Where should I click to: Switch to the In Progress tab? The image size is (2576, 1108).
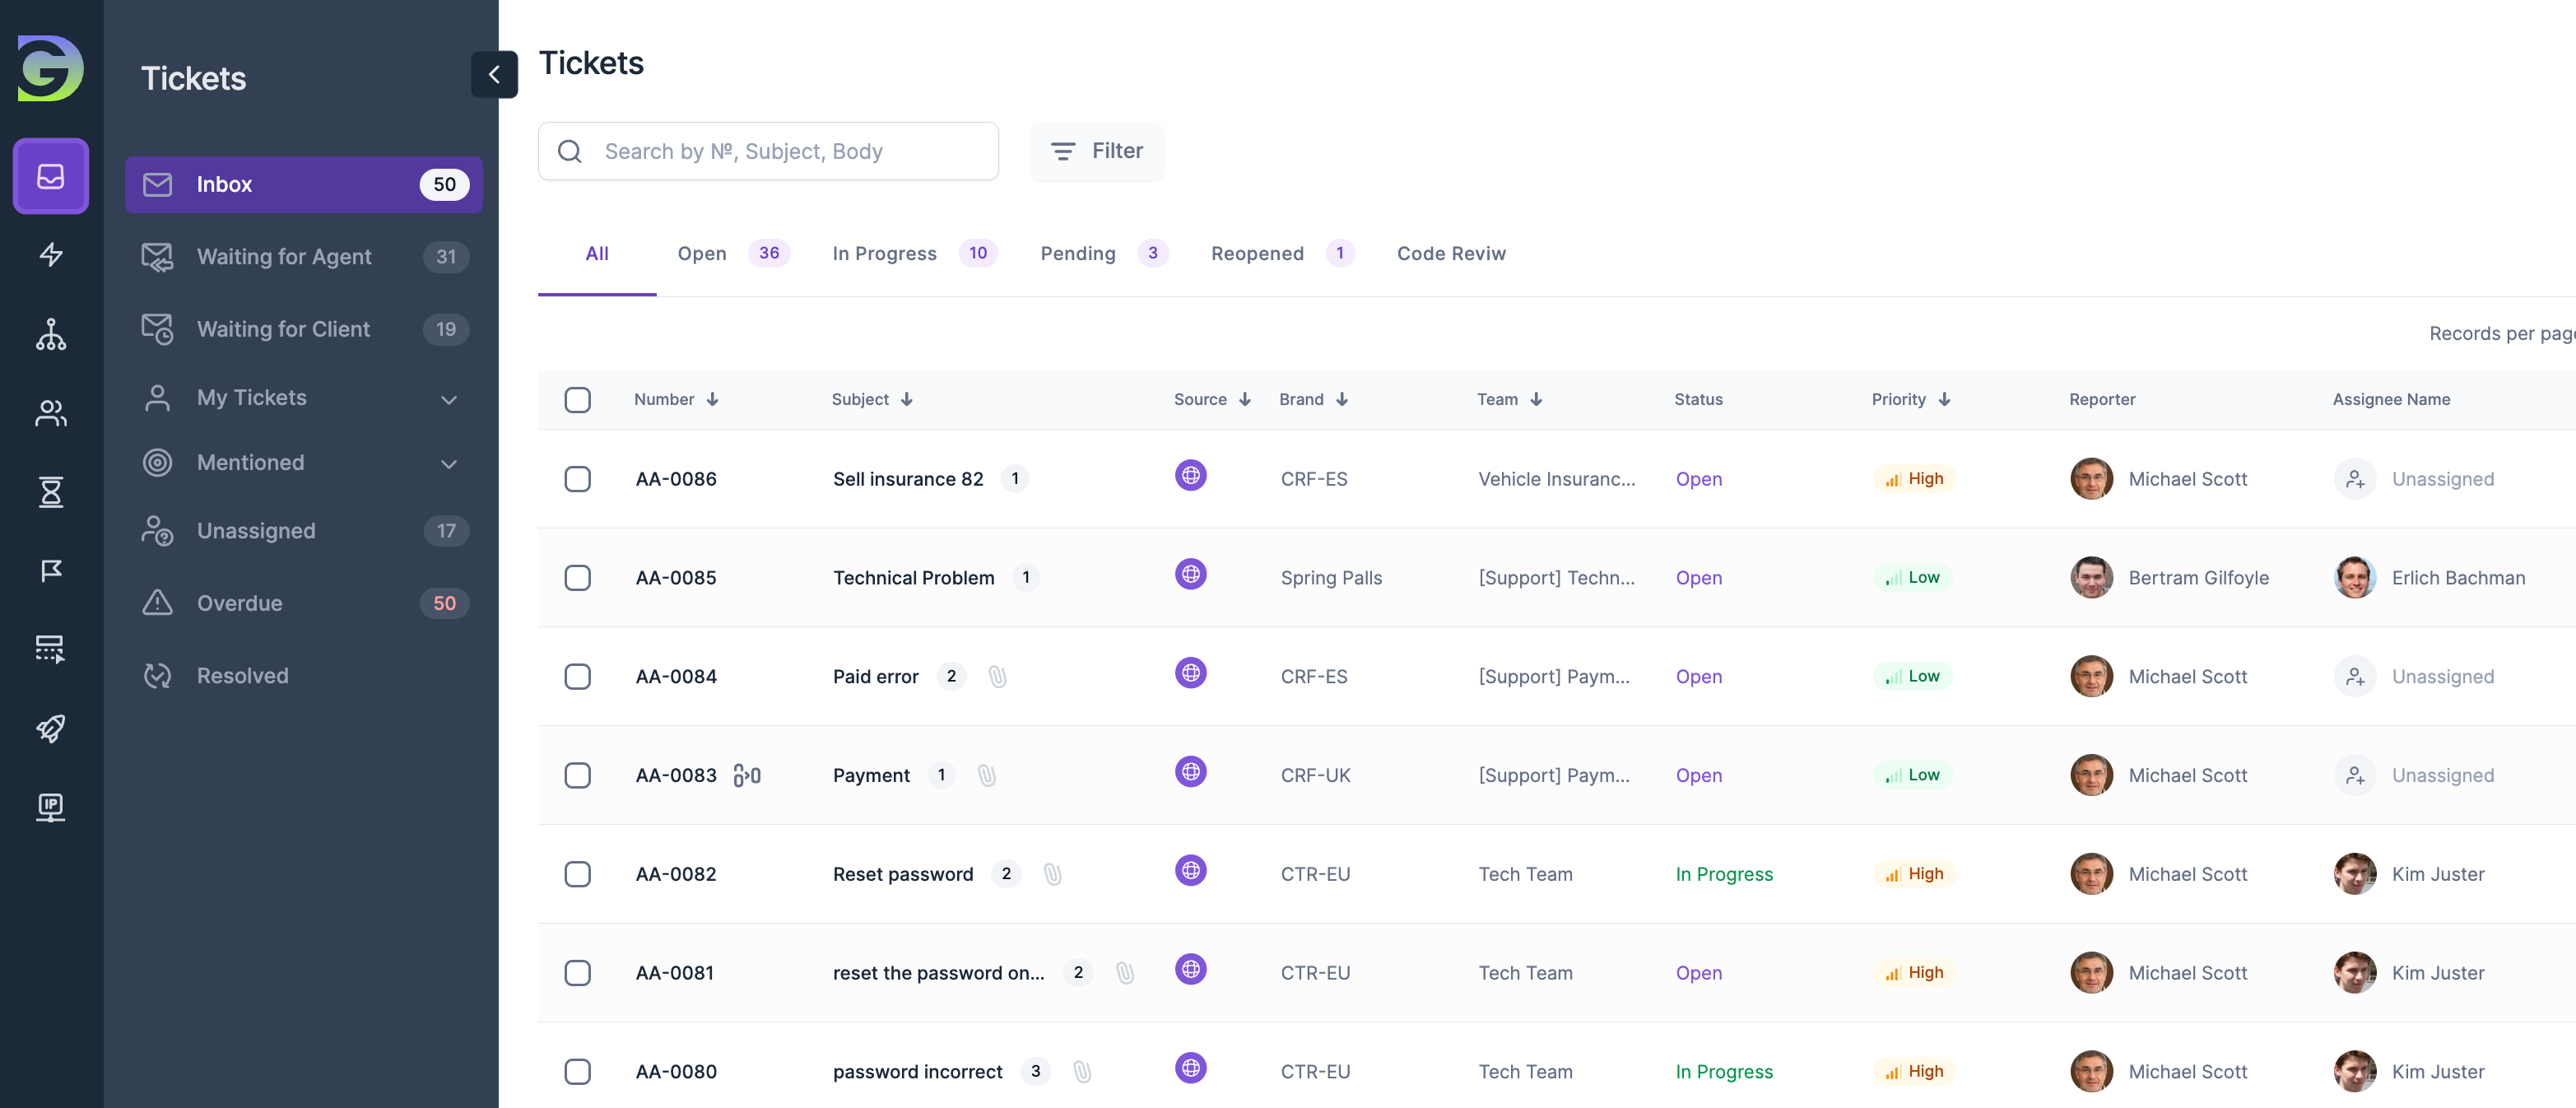tap(884, 254)
